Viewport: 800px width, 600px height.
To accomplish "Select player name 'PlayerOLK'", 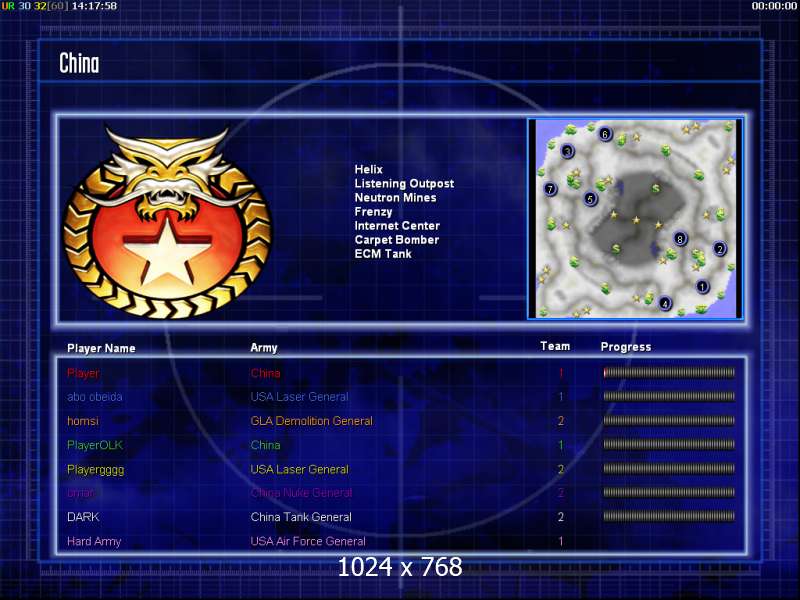I will pos(95,445).
